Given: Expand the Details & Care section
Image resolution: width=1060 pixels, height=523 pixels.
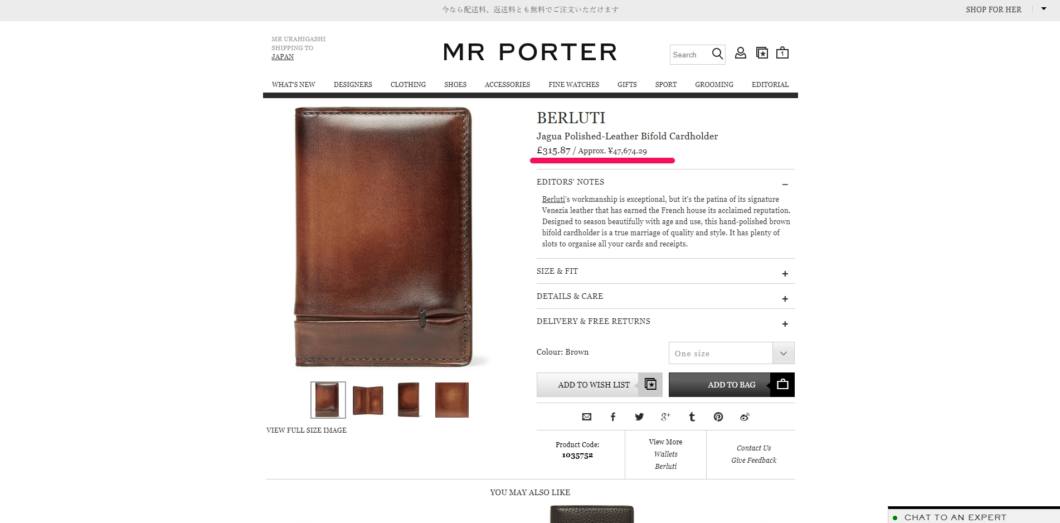Looking at the screenshot, I should point(665,297).
